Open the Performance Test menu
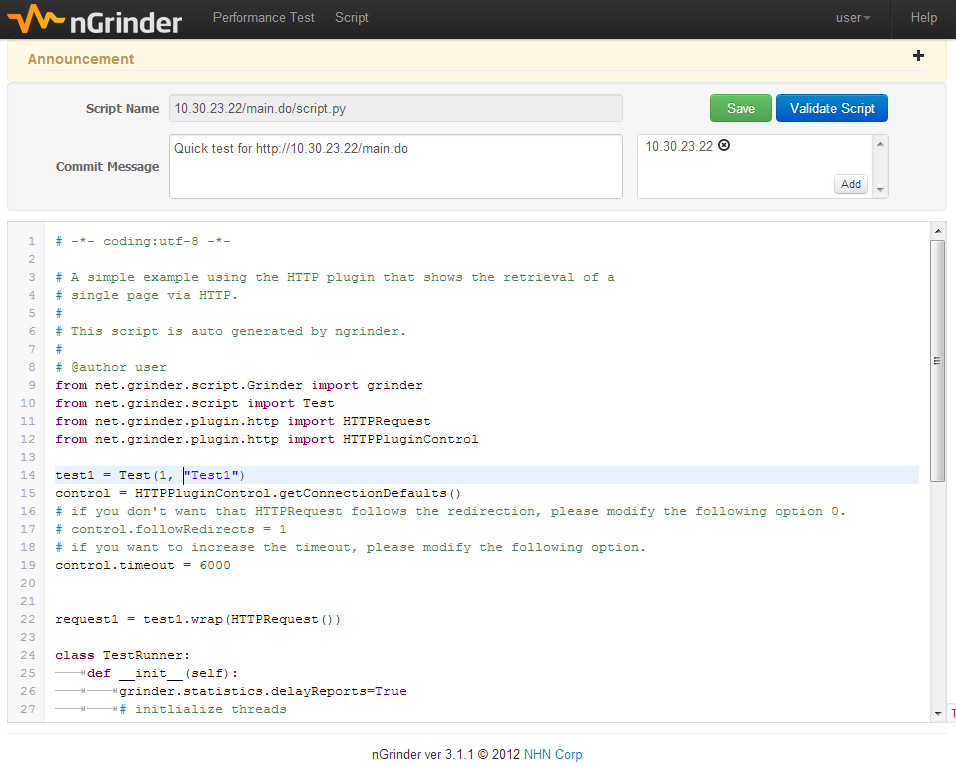Screen dimensions: 956x767 [263, 18]
